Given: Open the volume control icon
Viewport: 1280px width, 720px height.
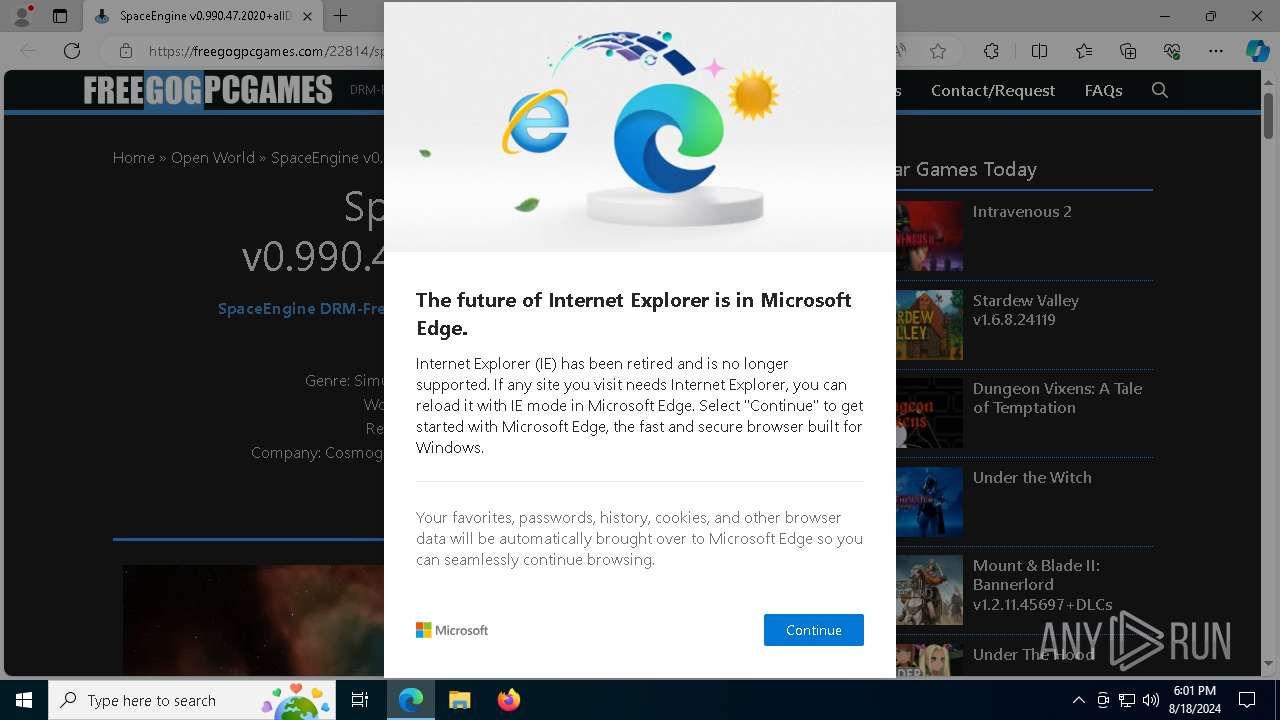Looking at the screenshot, I should (x=1151, y=700).
